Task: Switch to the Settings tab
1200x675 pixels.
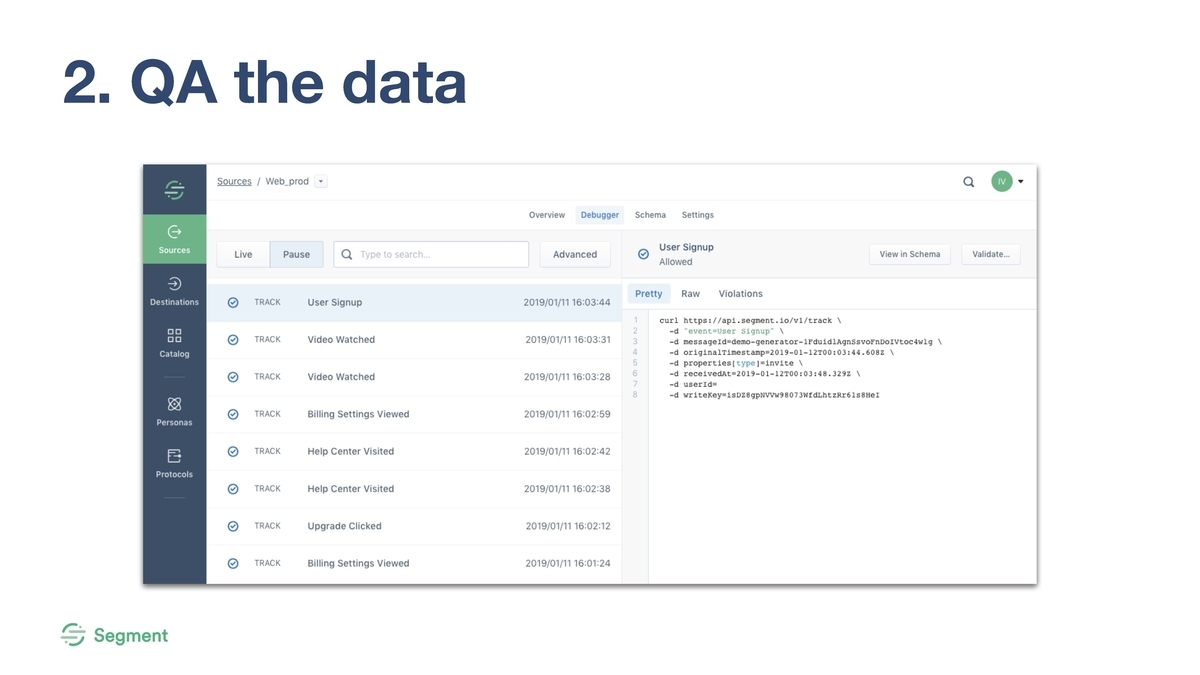Action: coord(698,215)
